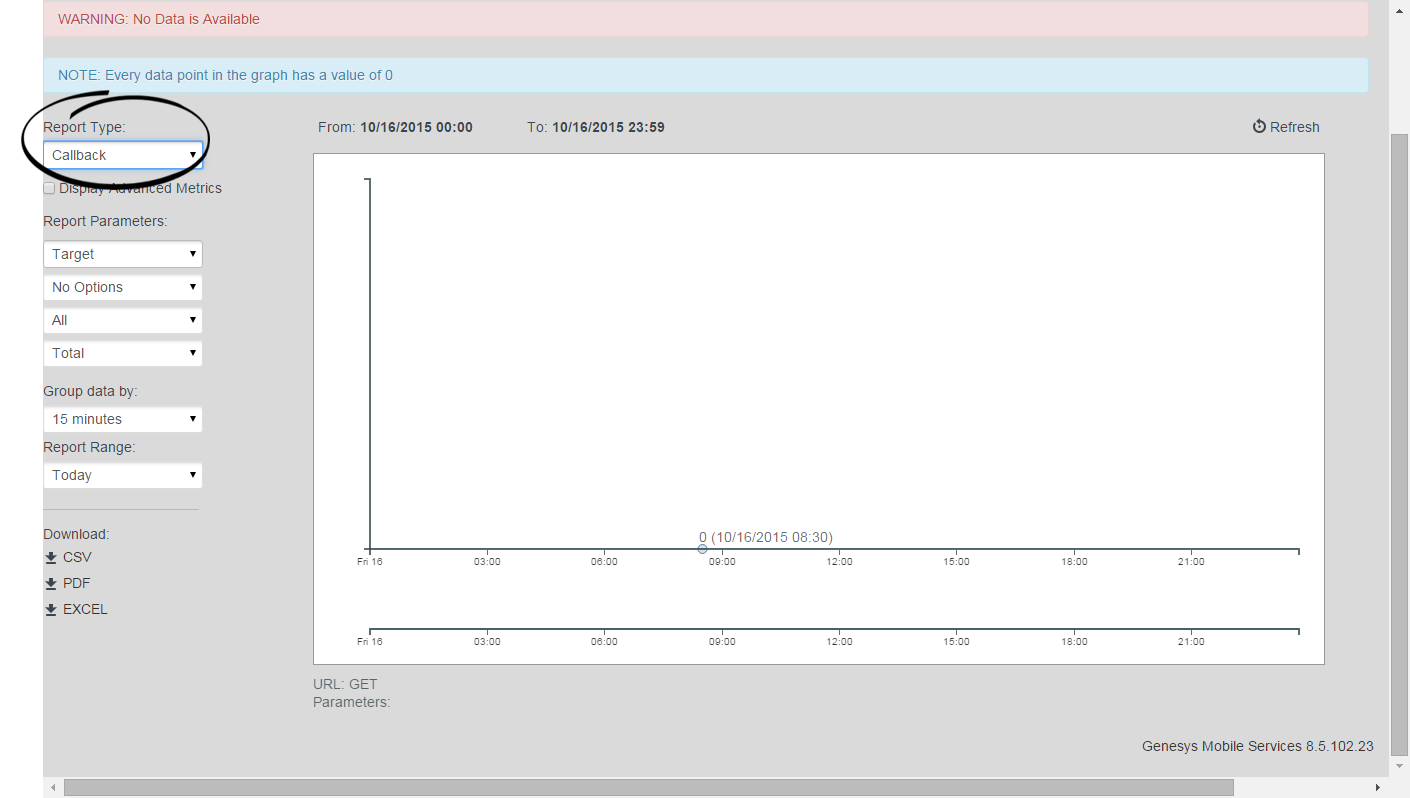
Task: Click the data point at 08:30
Action: coord(702,549)
